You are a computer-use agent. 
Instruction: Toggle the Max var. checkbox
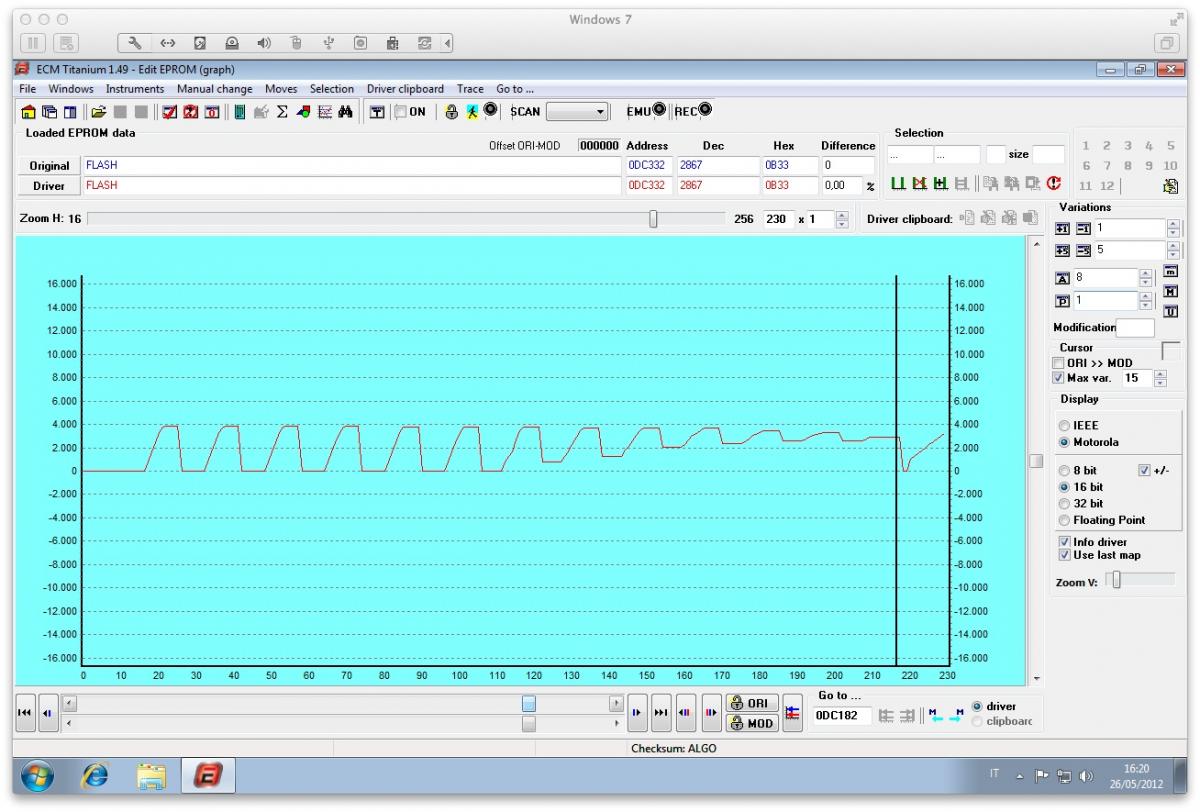1059,378
